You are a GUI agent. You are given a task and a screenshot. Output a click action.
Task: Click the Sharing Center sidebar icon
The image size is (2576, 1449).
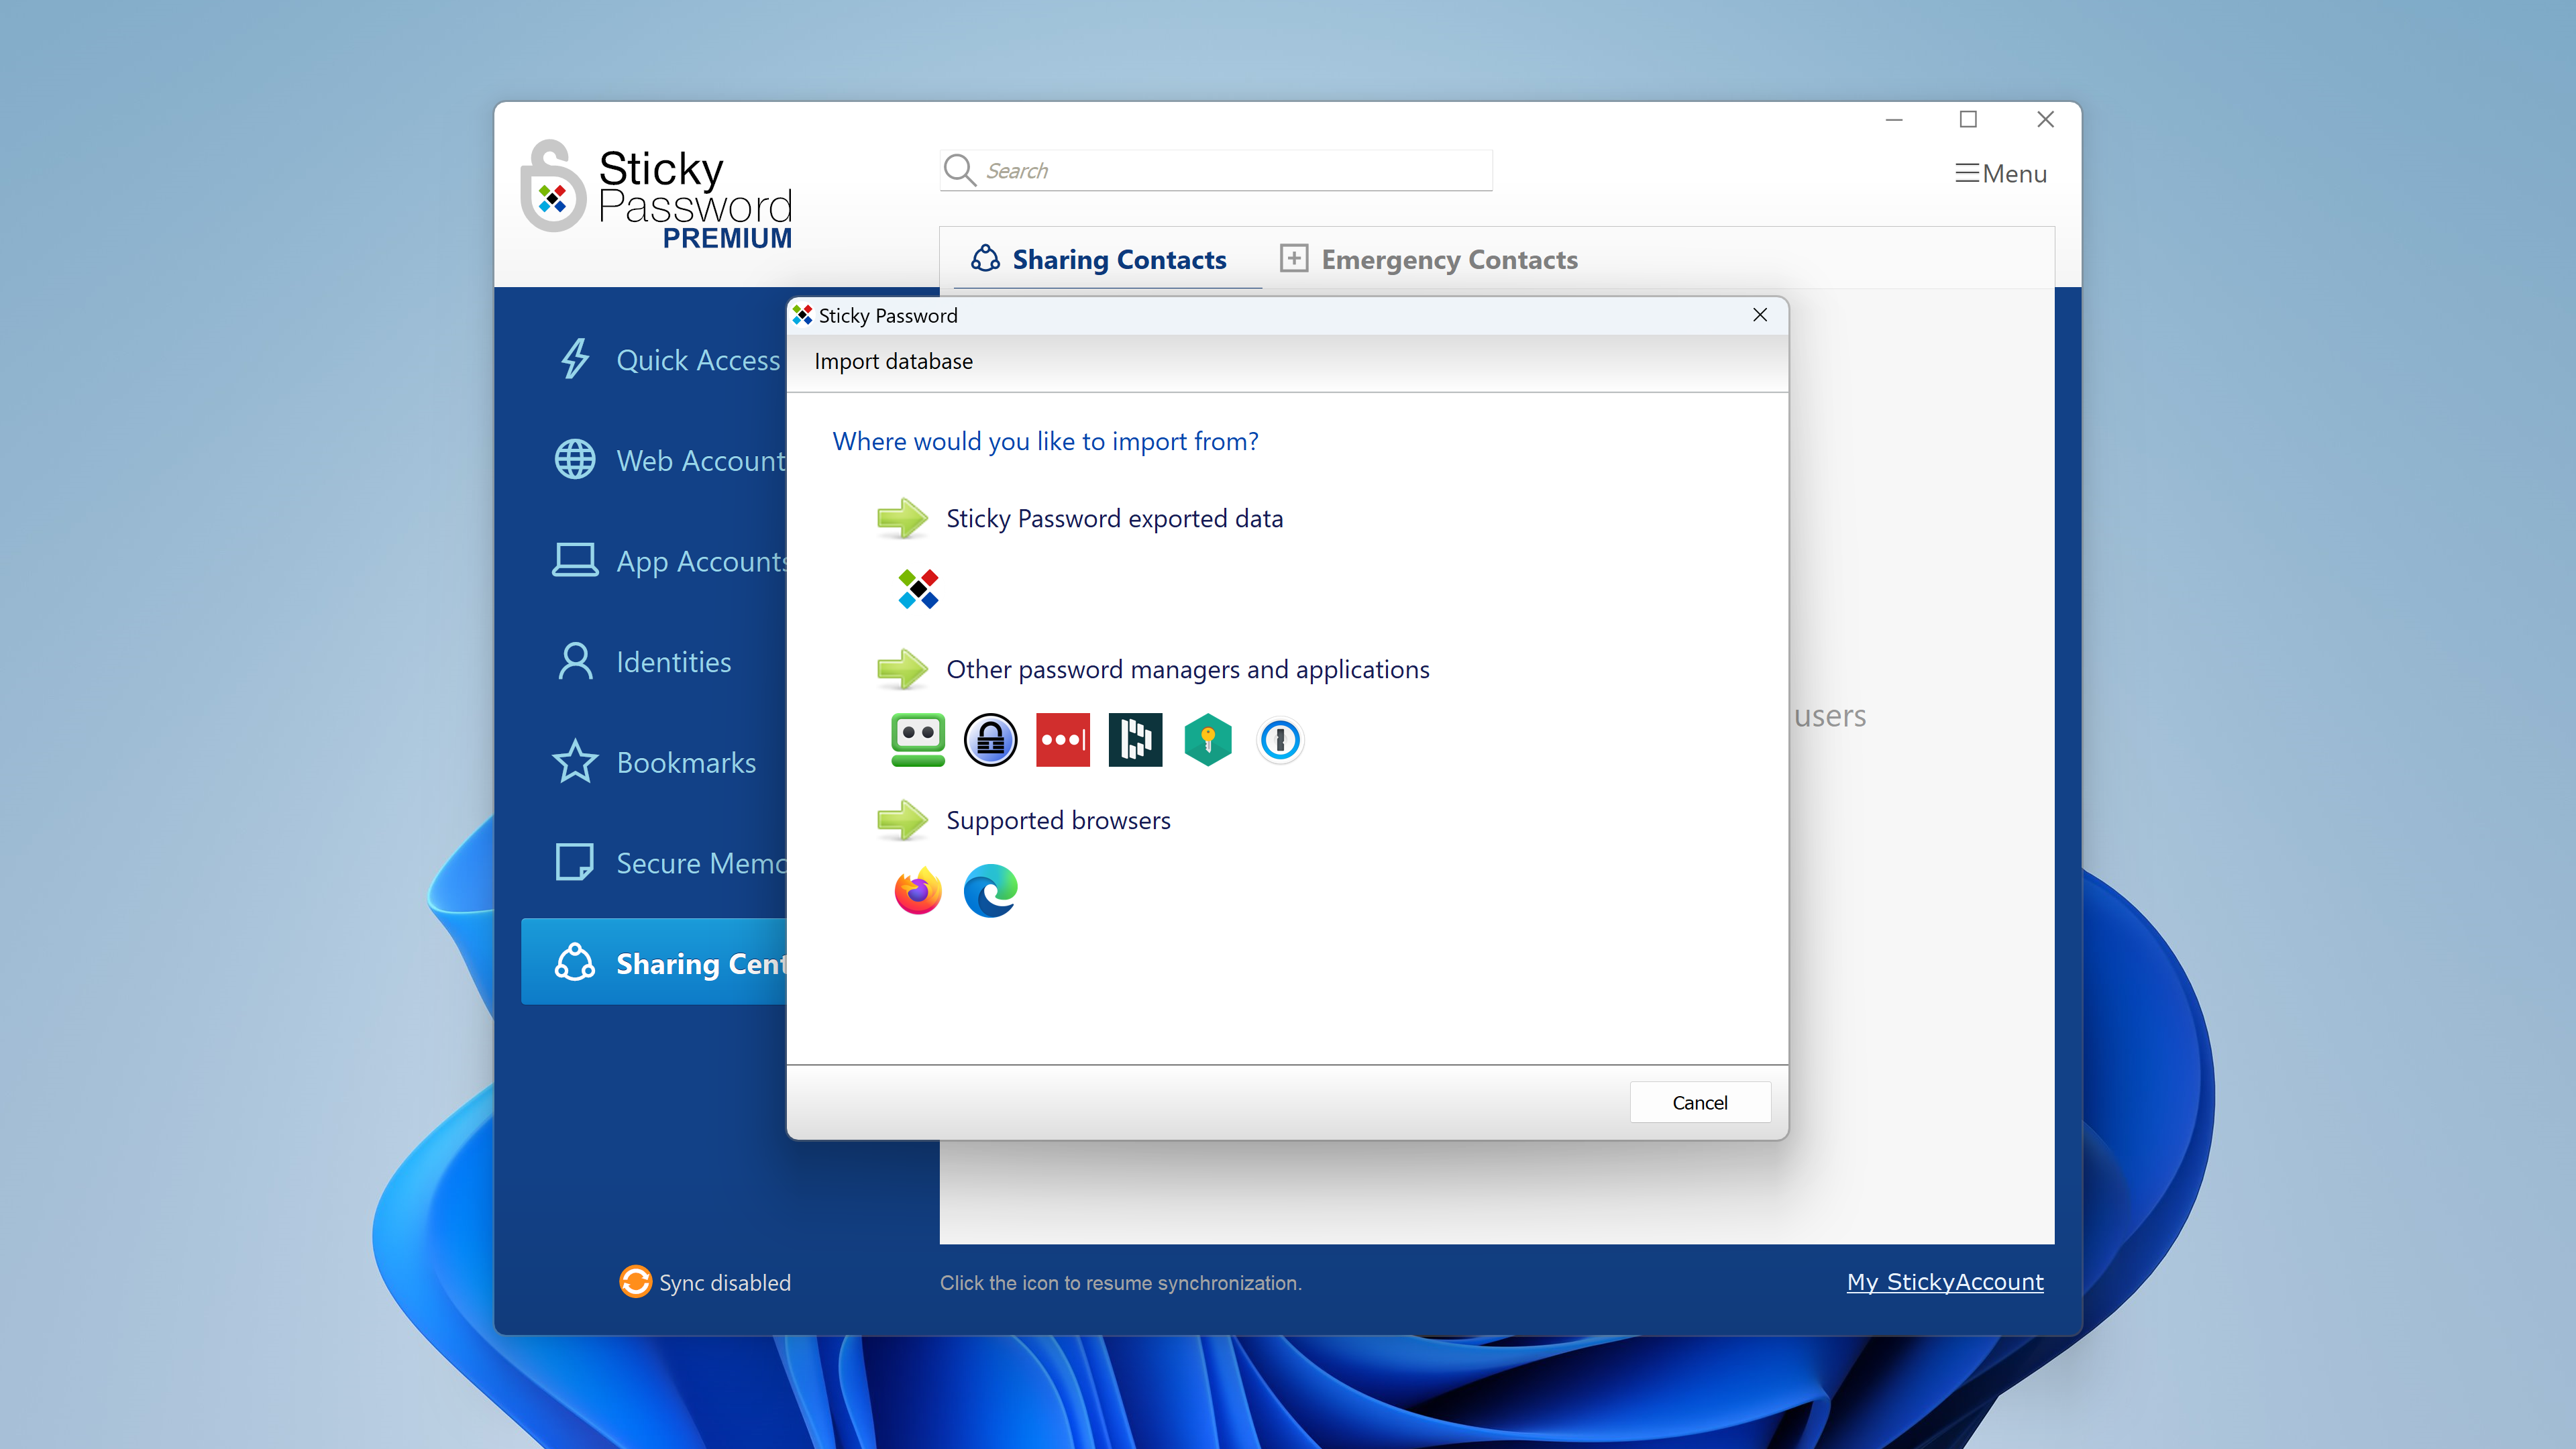(x=575, y=962)
